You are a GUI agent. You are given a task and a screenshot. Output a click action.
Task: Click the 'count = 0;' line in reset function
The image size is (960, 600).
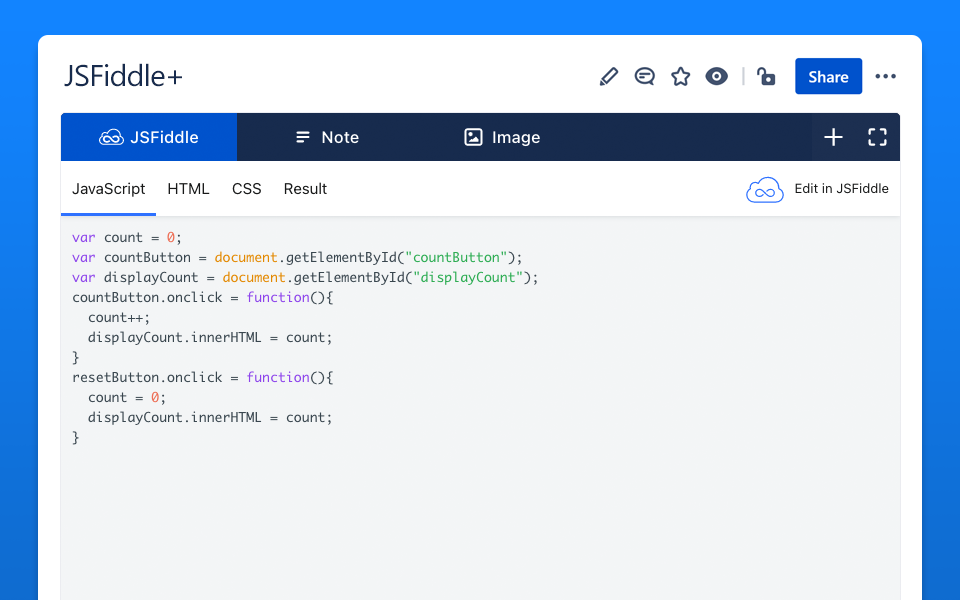coord(127,397)
